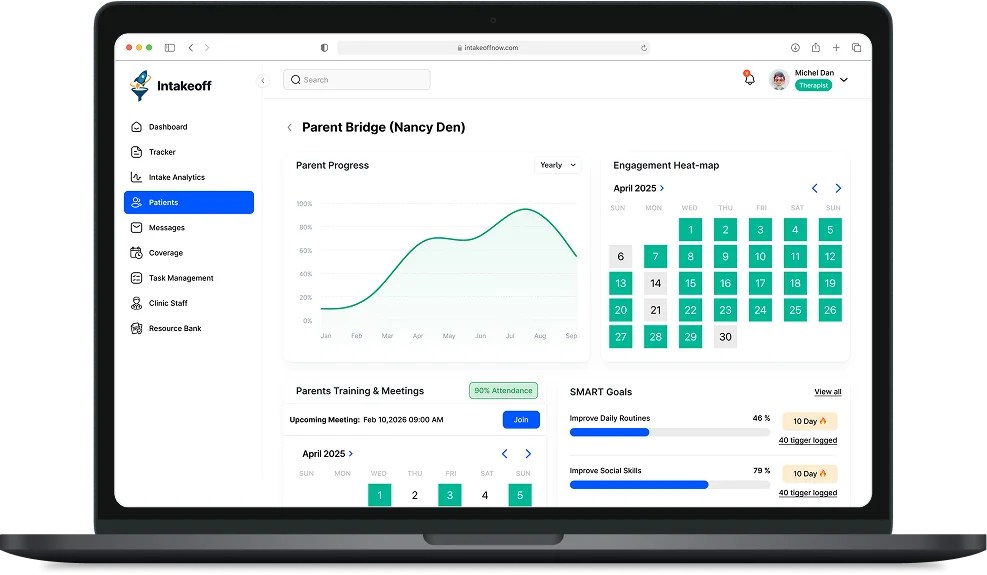Click Improve Daily Routines progress bar
This screenshot has width=987, height=575.
tap(670, 432)
